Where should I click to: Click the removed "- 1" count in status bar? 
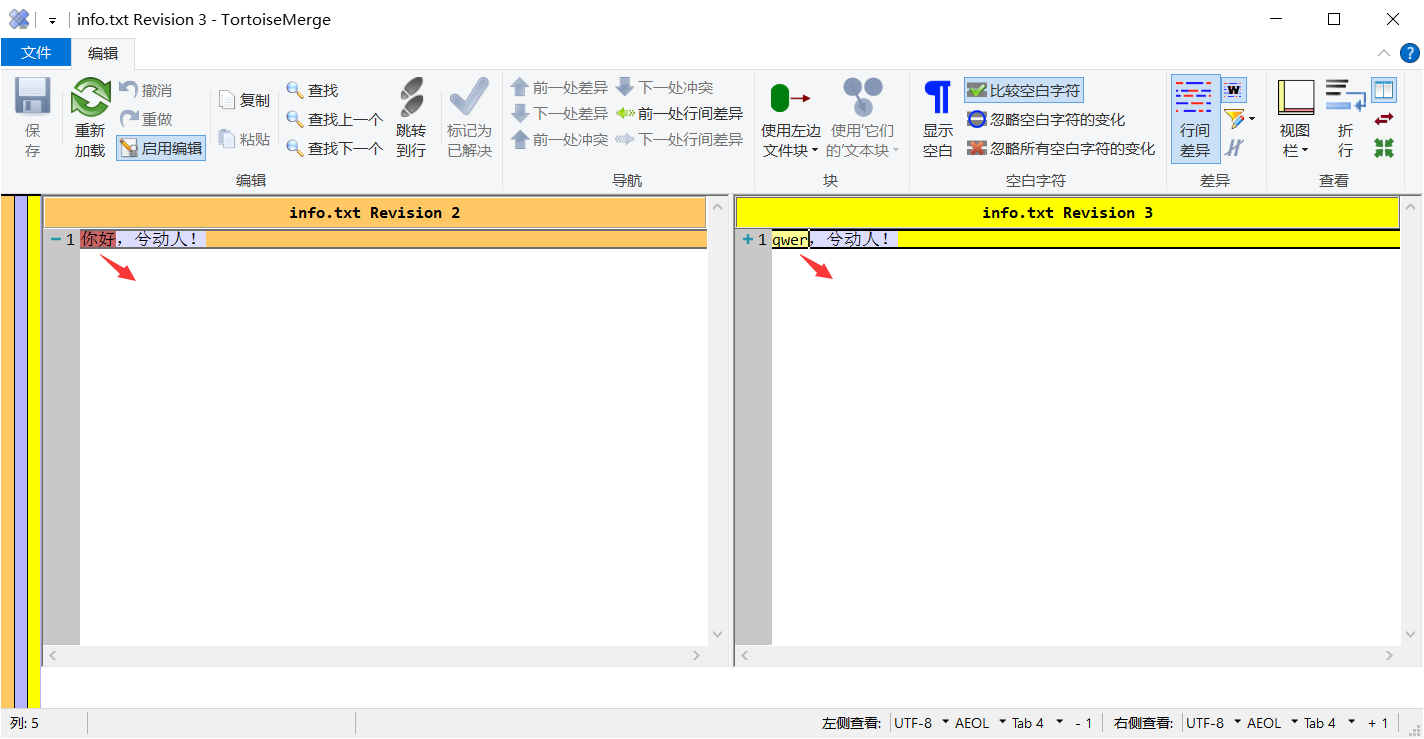click(1083, 723)
